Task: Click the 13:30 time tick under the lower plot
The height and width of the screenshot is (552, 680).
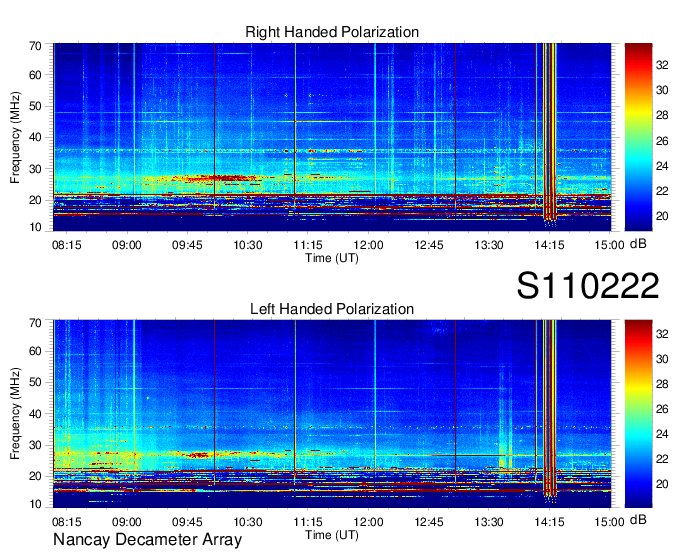Action: pos(489,522)
